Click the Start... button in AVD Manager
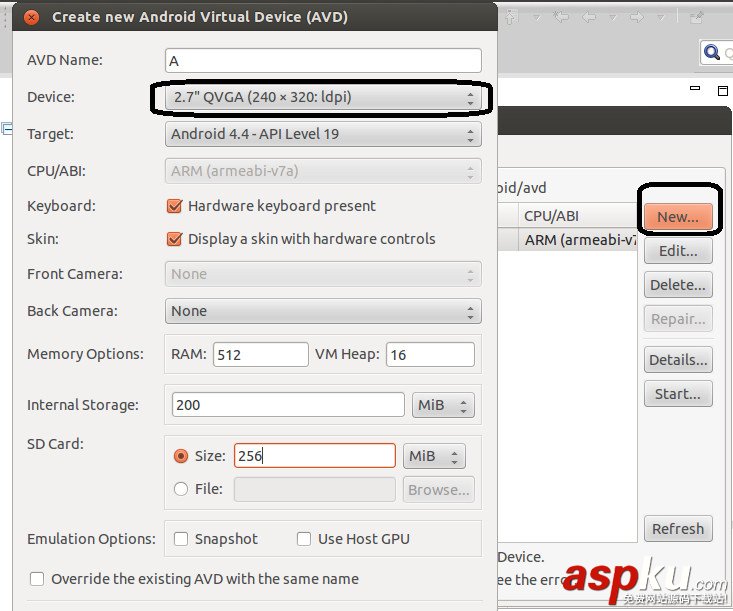733x611 pixels. click(678, 394)
